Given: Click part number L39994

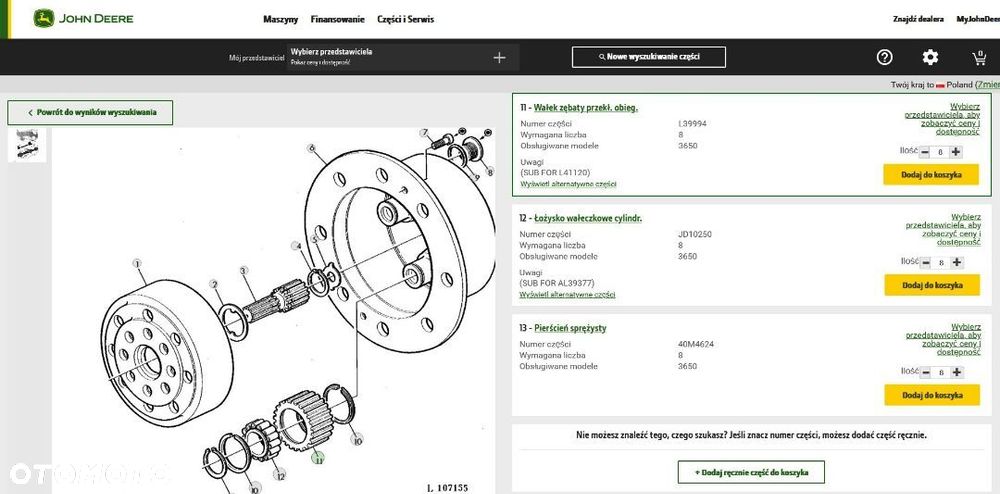Looking at the screenshot, I should 692,124.
